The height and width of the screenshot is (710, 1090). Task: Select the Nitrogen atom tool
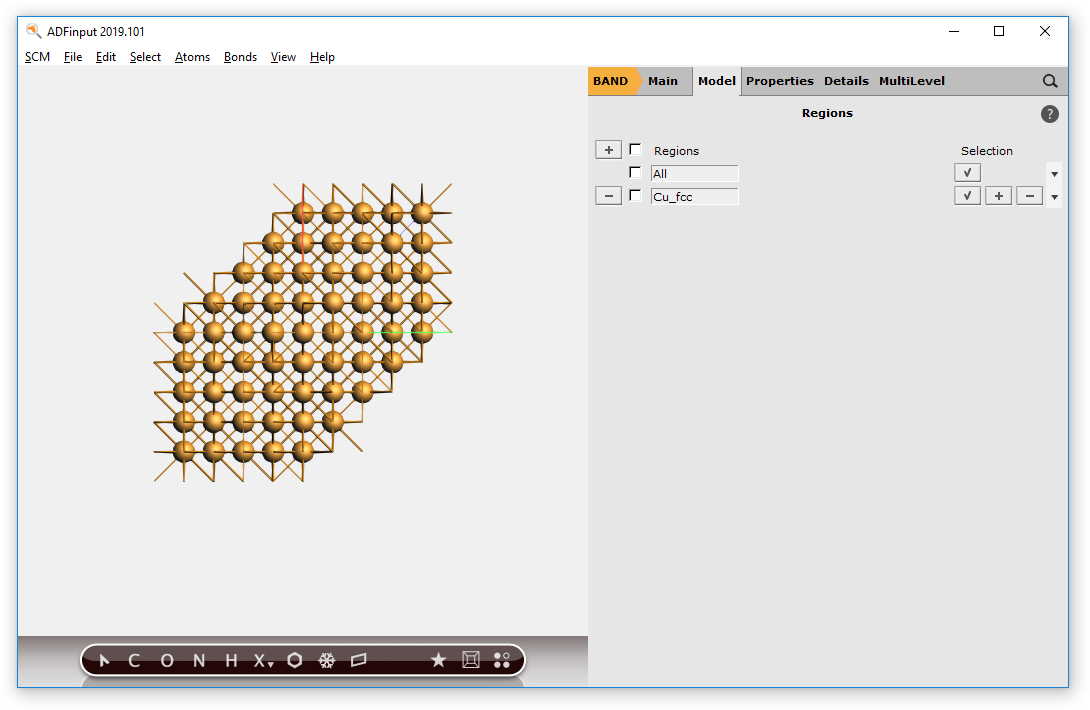point(198,660)
